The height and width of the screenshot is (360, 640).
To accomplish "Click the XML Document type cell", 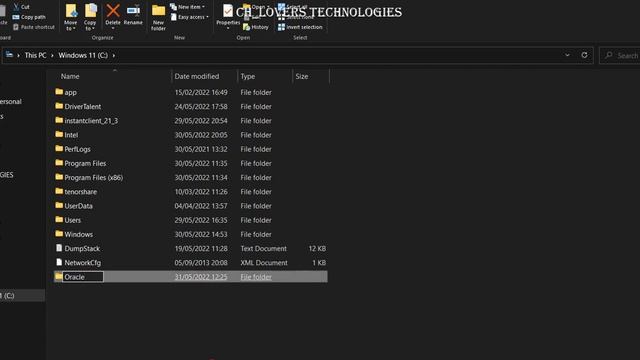I will [264, 262].
